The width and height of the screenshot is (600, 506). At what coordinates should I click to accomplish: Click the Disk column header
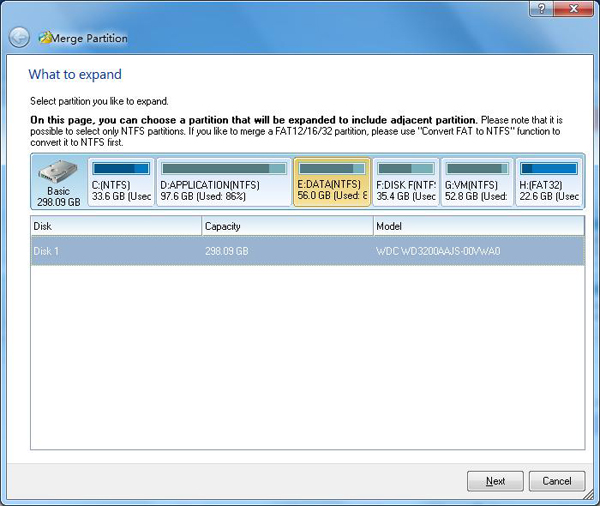tap(116, 226)
